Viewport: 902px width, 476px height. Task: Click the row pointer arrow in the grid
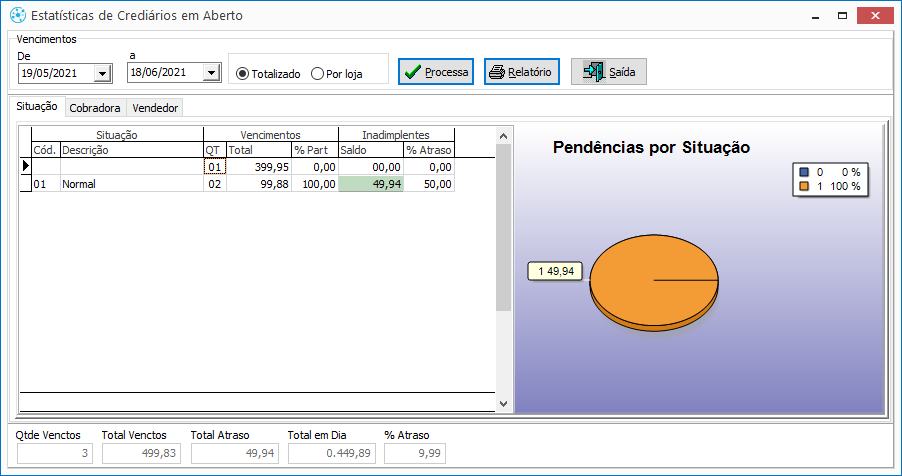[25, 166]
